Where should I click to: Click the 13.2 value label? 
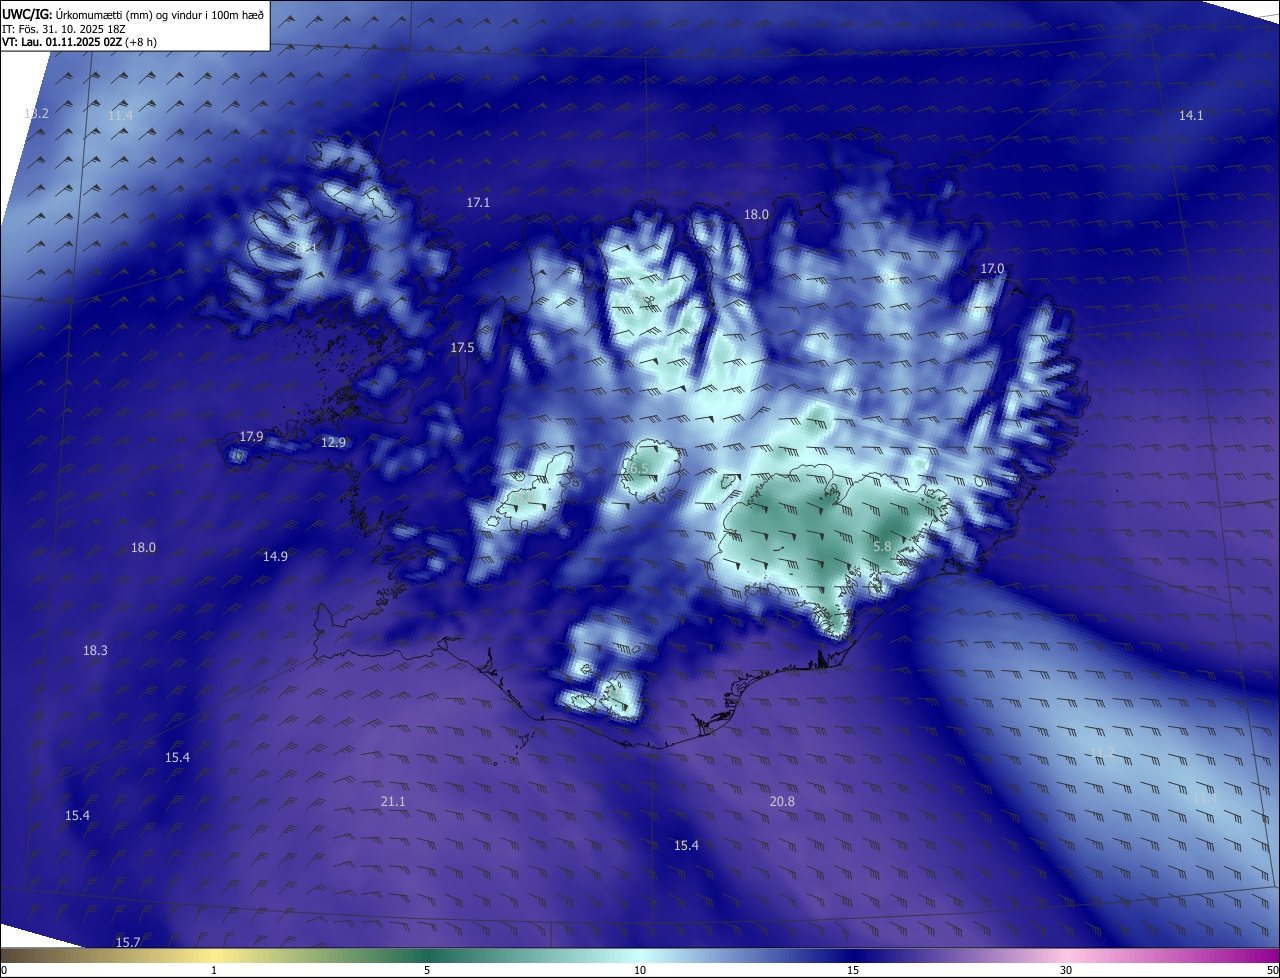pos(37,114)
